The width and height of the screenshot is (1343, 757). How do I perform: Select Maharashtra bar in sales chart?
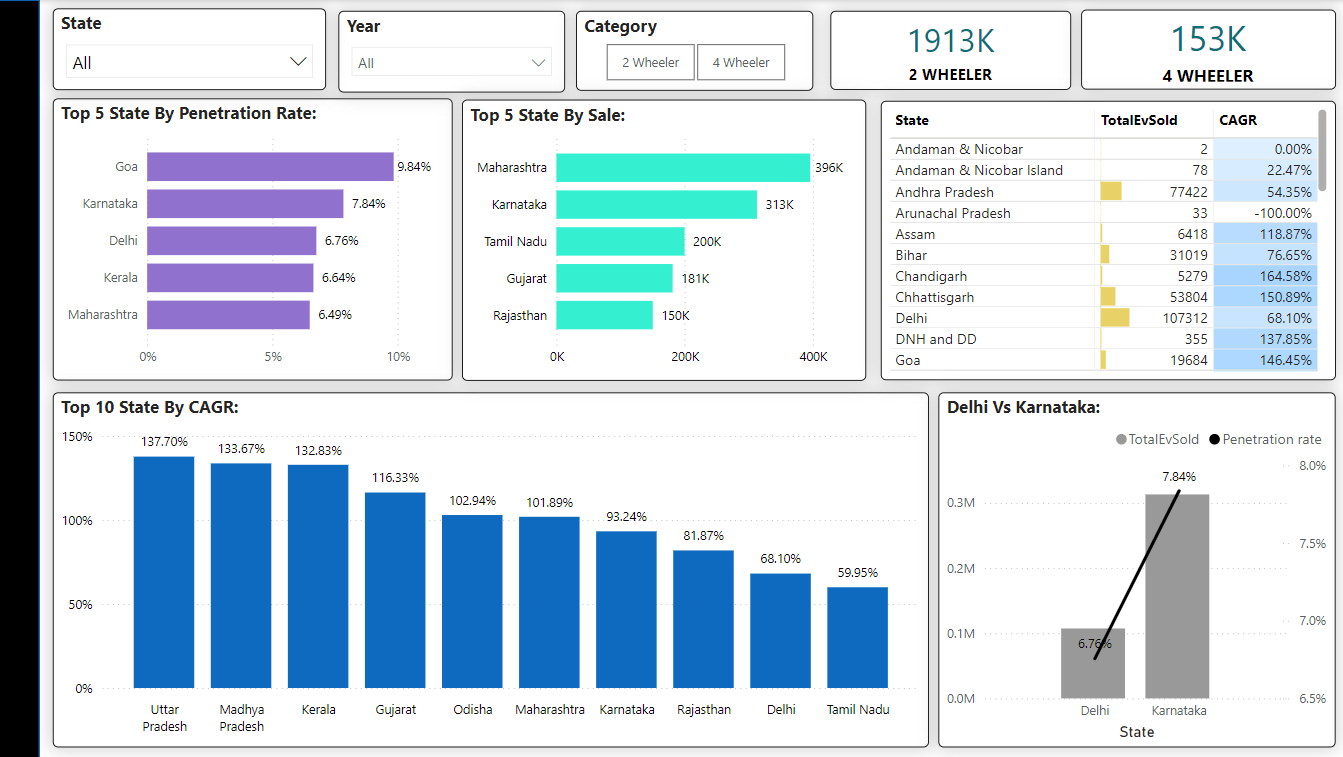pos(683,167)
